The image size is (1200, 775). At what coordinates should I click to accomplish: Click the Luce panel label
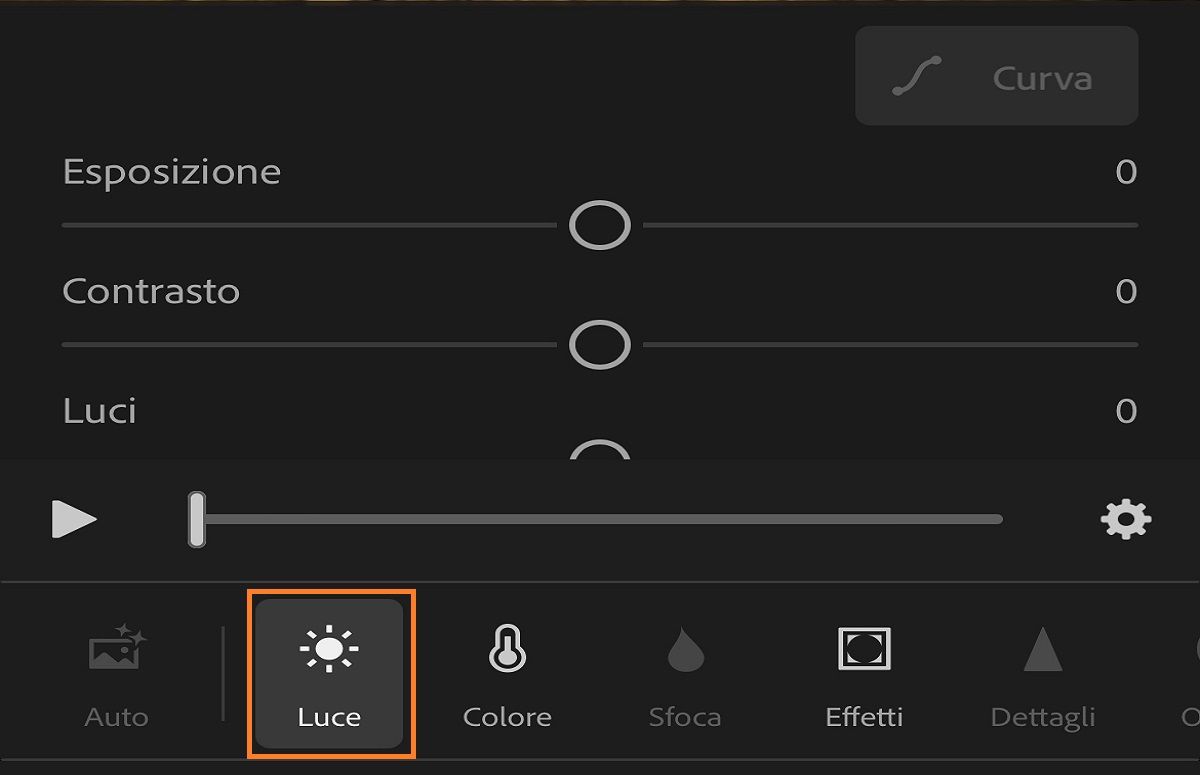[x=329, y=716]
